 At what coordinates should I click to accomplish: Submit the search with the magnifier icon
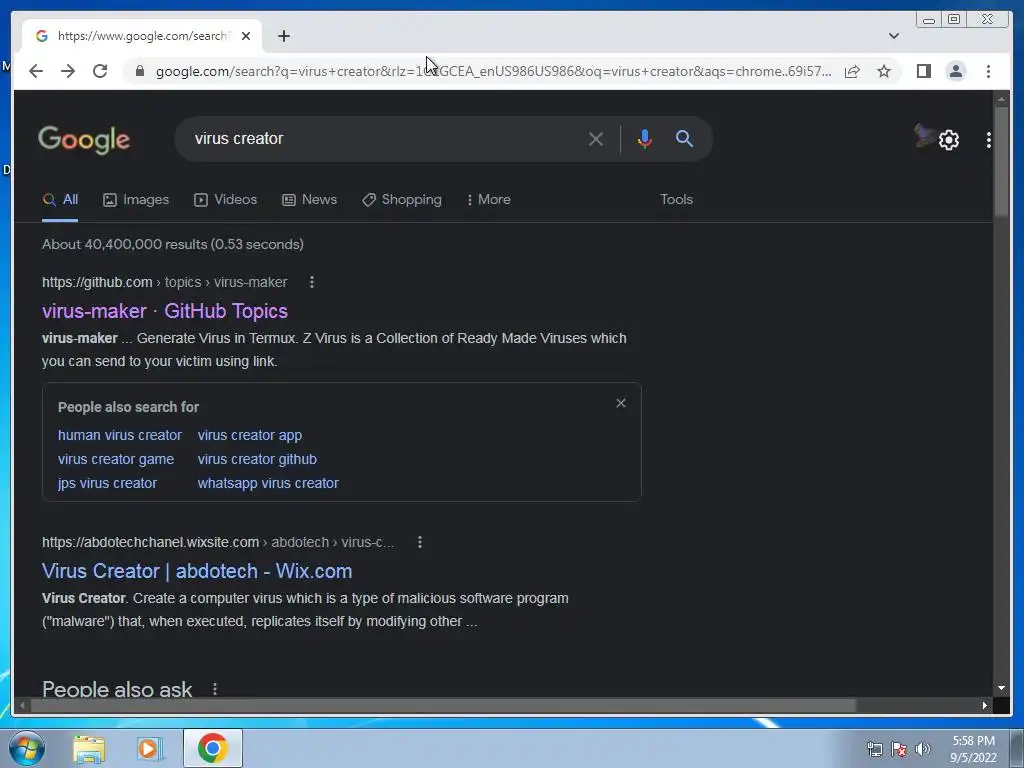point(684,138)
